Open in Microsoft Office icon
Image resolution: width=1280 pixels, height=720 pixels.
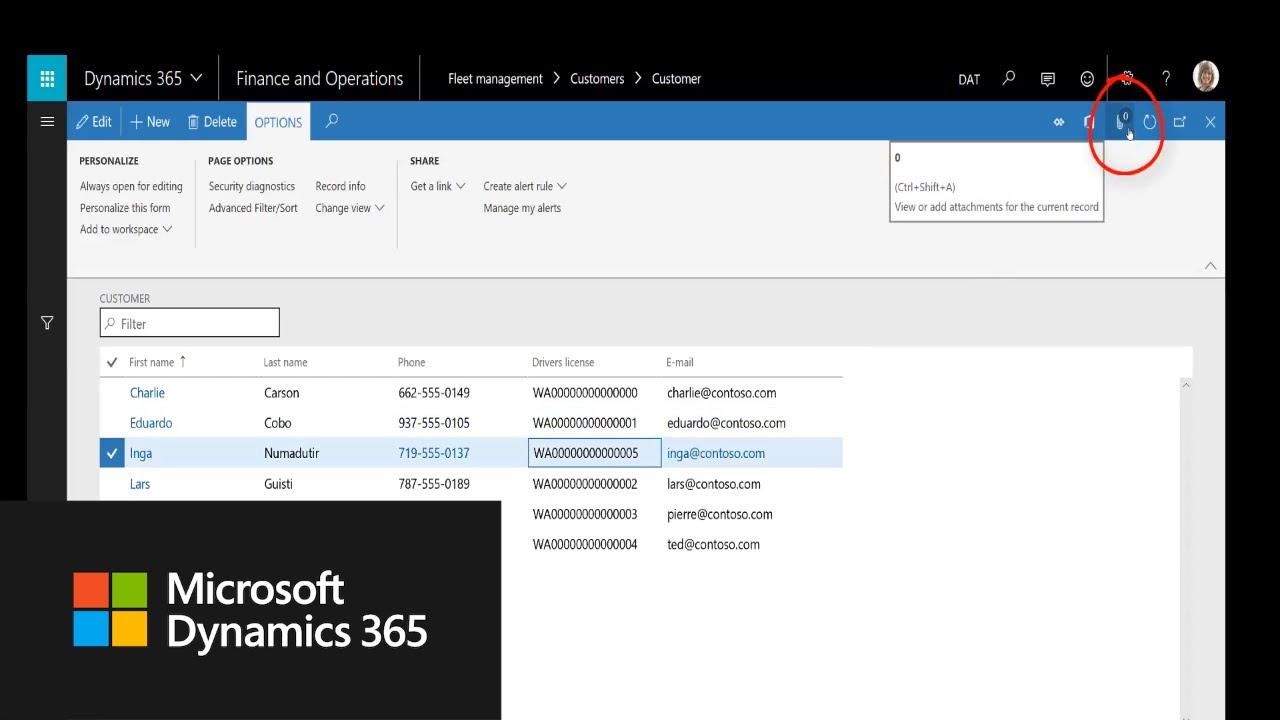click(x=1089, y=122)
